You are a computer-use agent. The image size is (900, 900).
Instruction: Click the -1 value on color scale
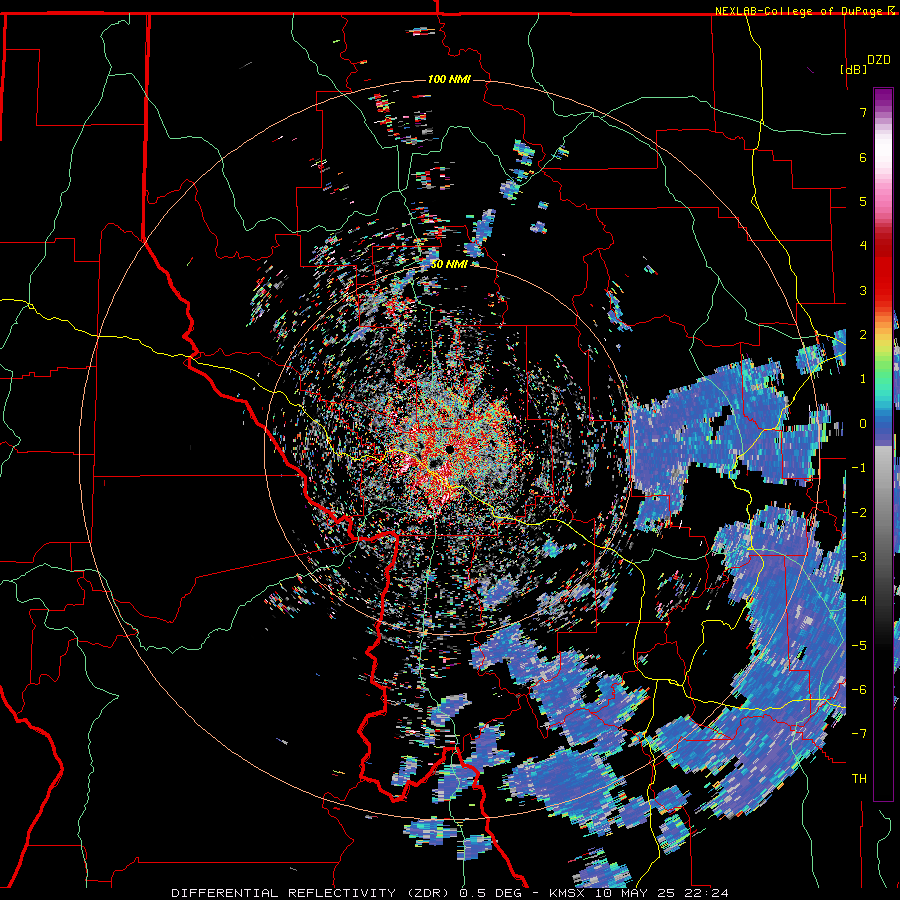(x=859, y=468)
